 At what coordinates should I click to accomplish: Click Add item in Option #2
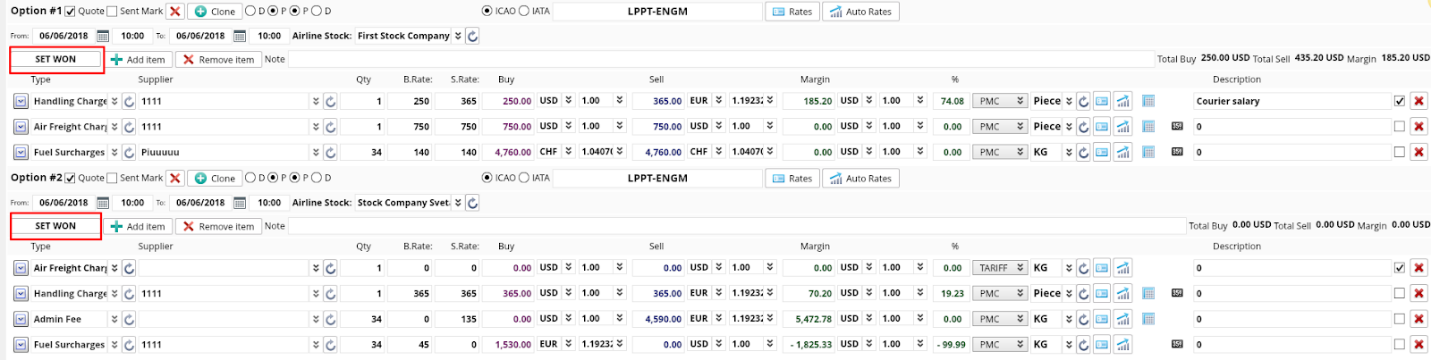coord(140,227)
